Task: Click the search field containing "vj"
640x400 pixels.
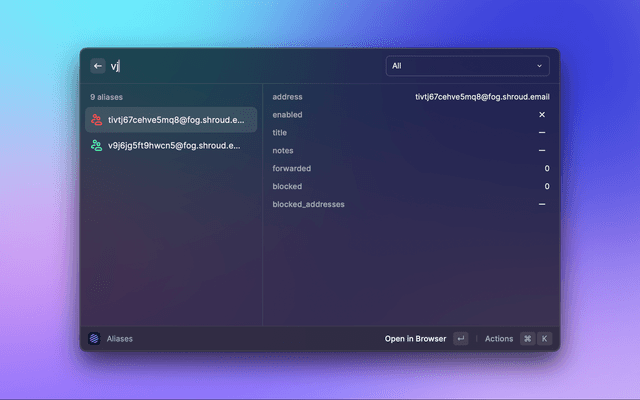Action: [x=240, y=66]
